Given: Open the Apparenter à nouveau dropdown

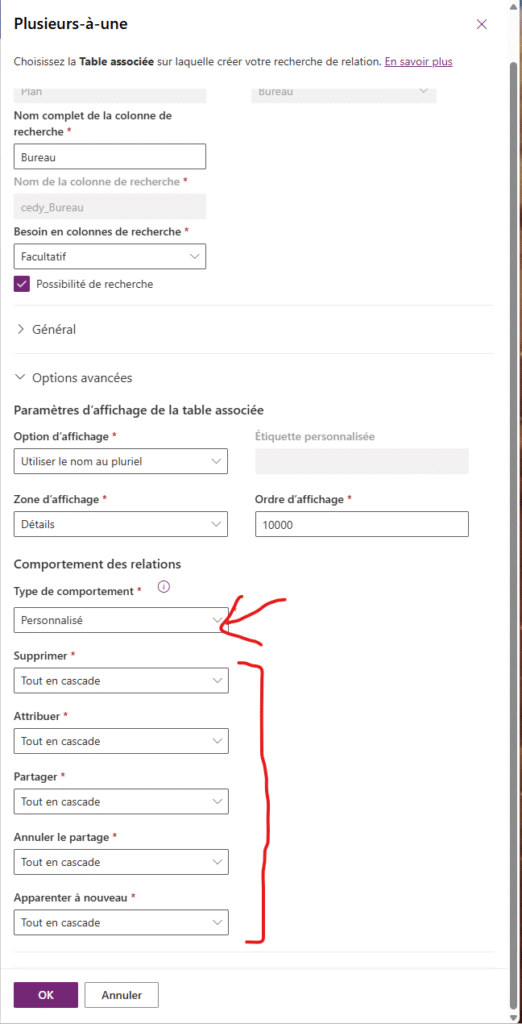Looking at the screenshot, I should (121, 923).
